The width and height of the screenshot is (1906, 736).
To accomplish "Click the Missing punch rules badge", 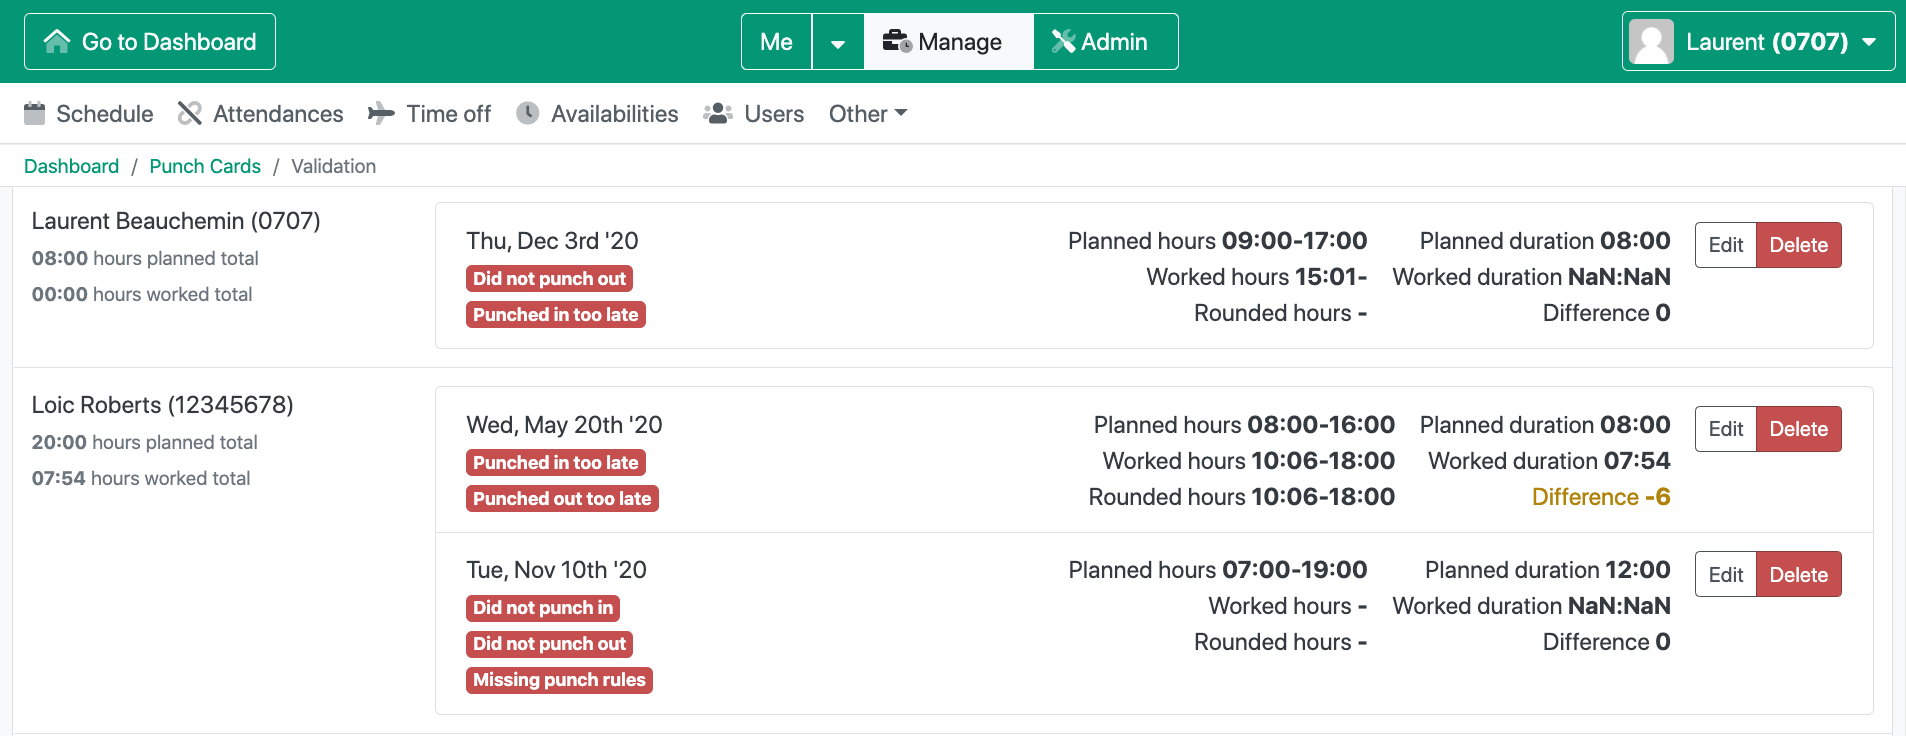I will tap(559, 680).
